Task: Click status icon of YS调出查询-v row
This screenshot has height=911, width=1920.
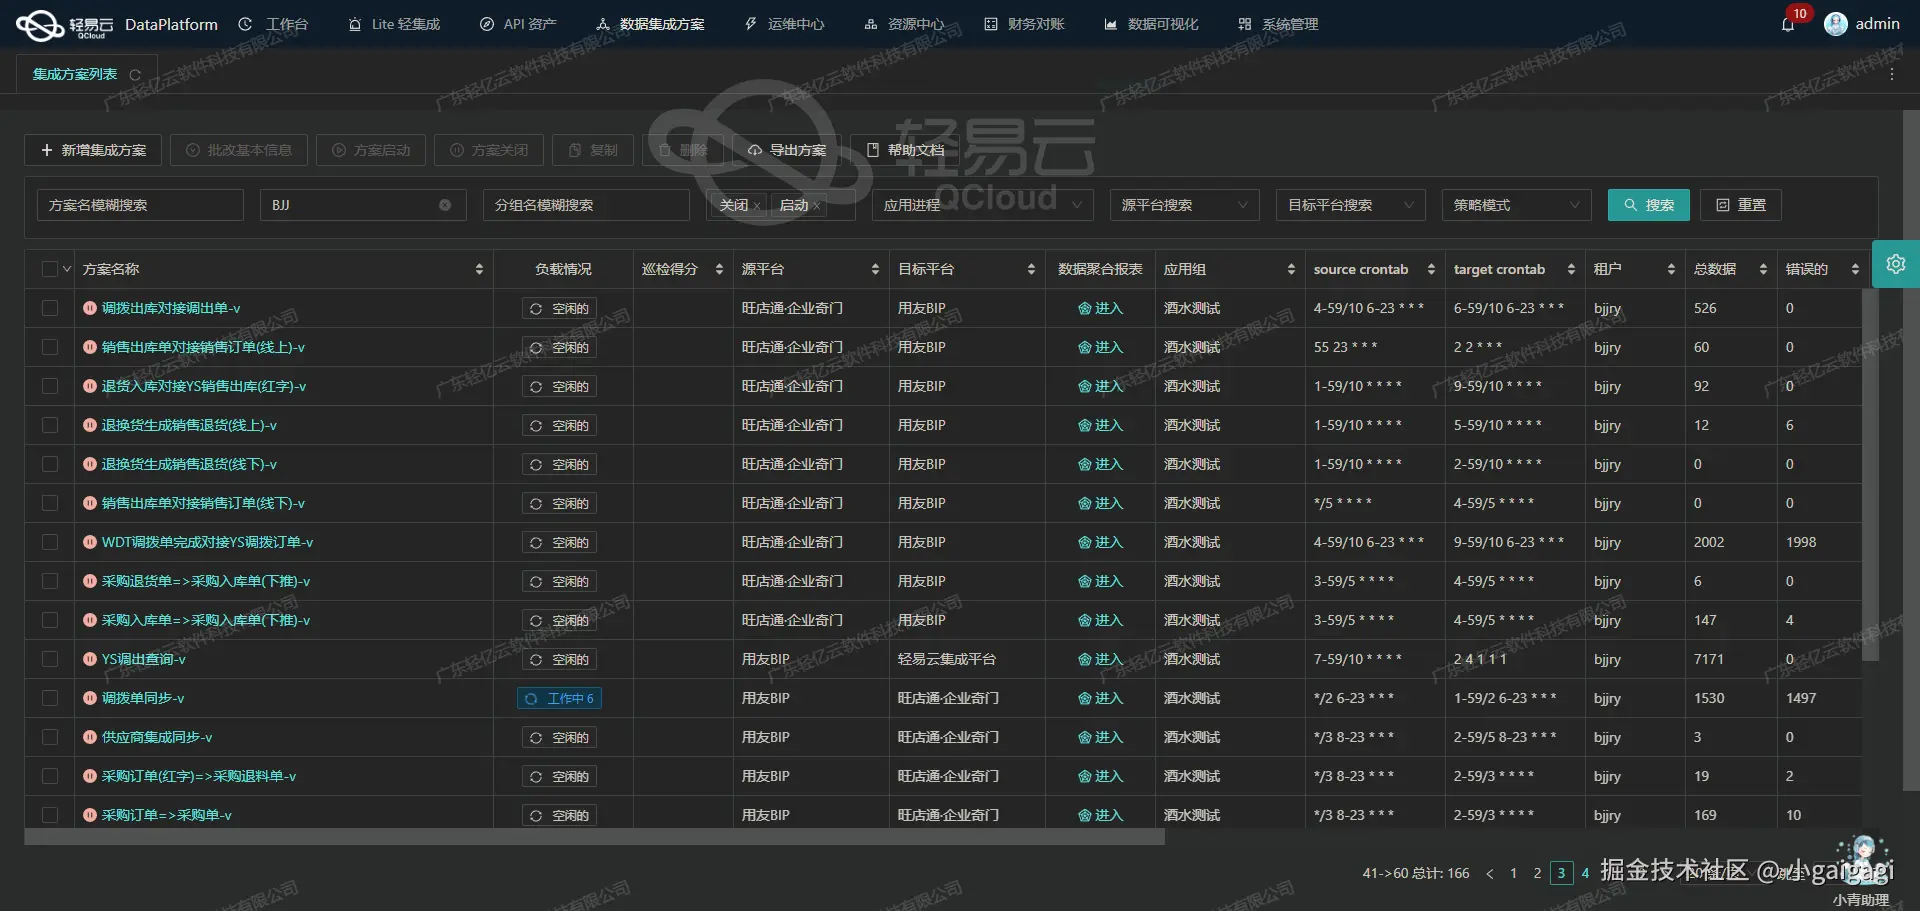Action: [x=90, y=659]
